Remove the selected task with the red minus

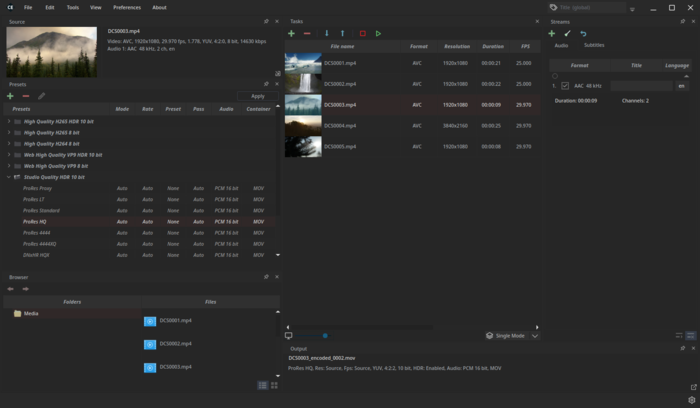307,34
